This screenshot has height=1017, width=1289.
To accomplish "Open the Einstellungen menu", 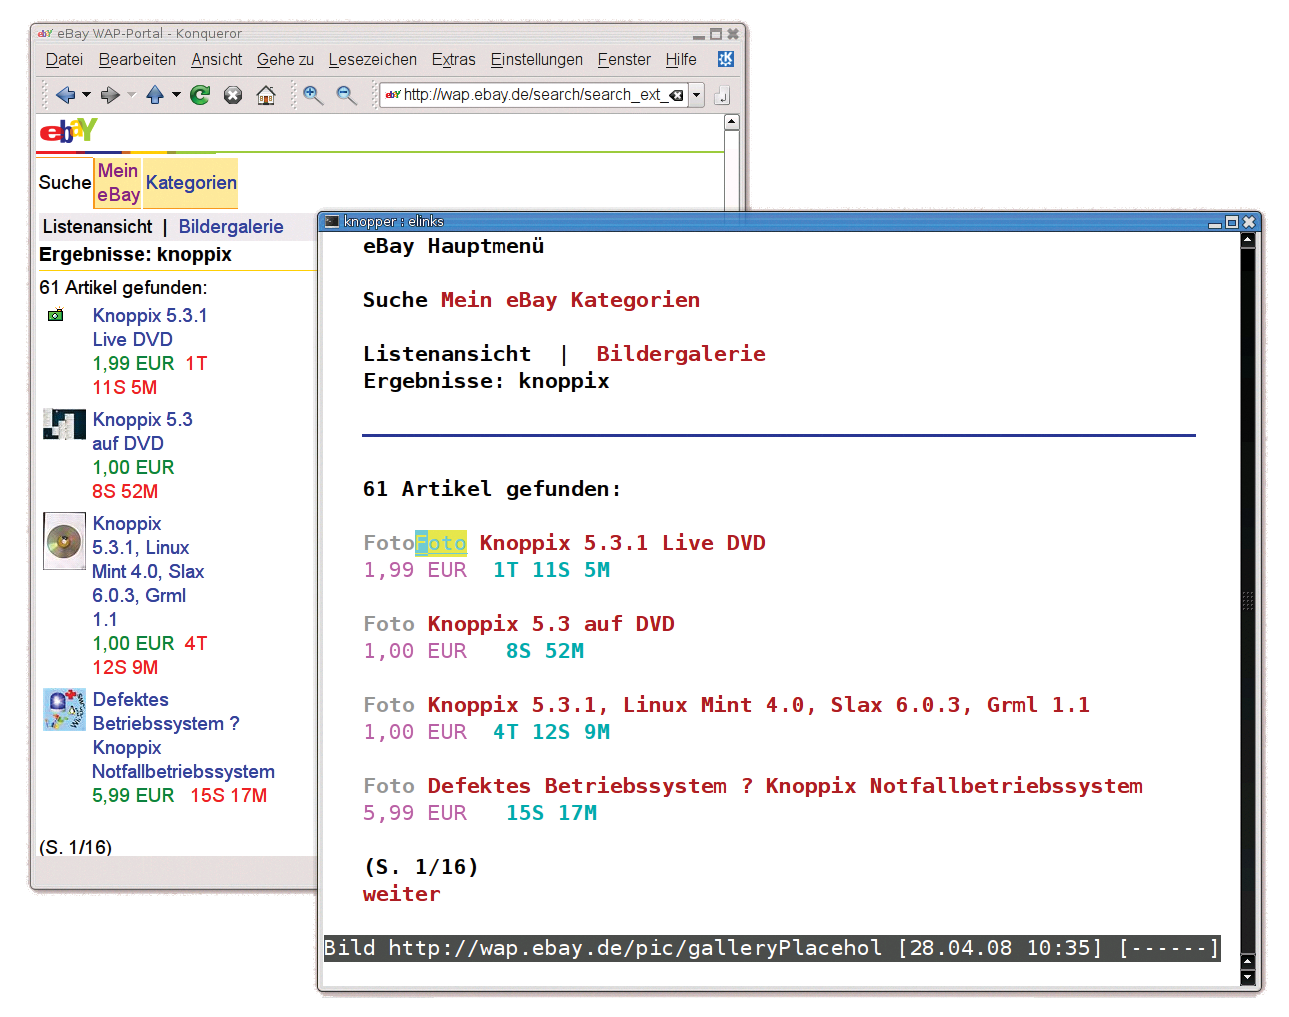I will point(537,60).
